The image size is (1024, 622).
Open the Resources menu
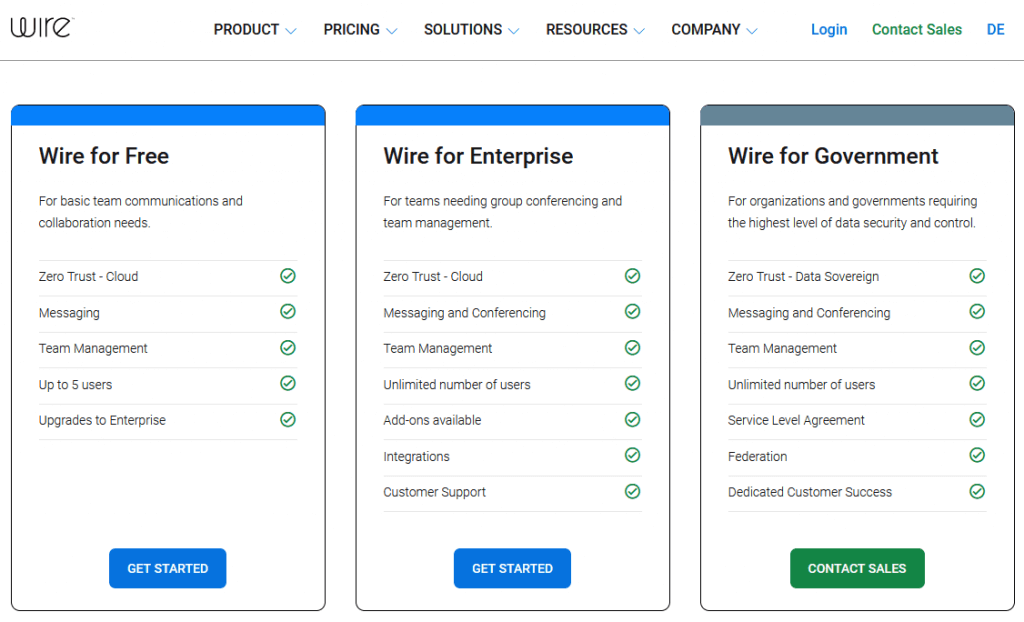(595, 30)
